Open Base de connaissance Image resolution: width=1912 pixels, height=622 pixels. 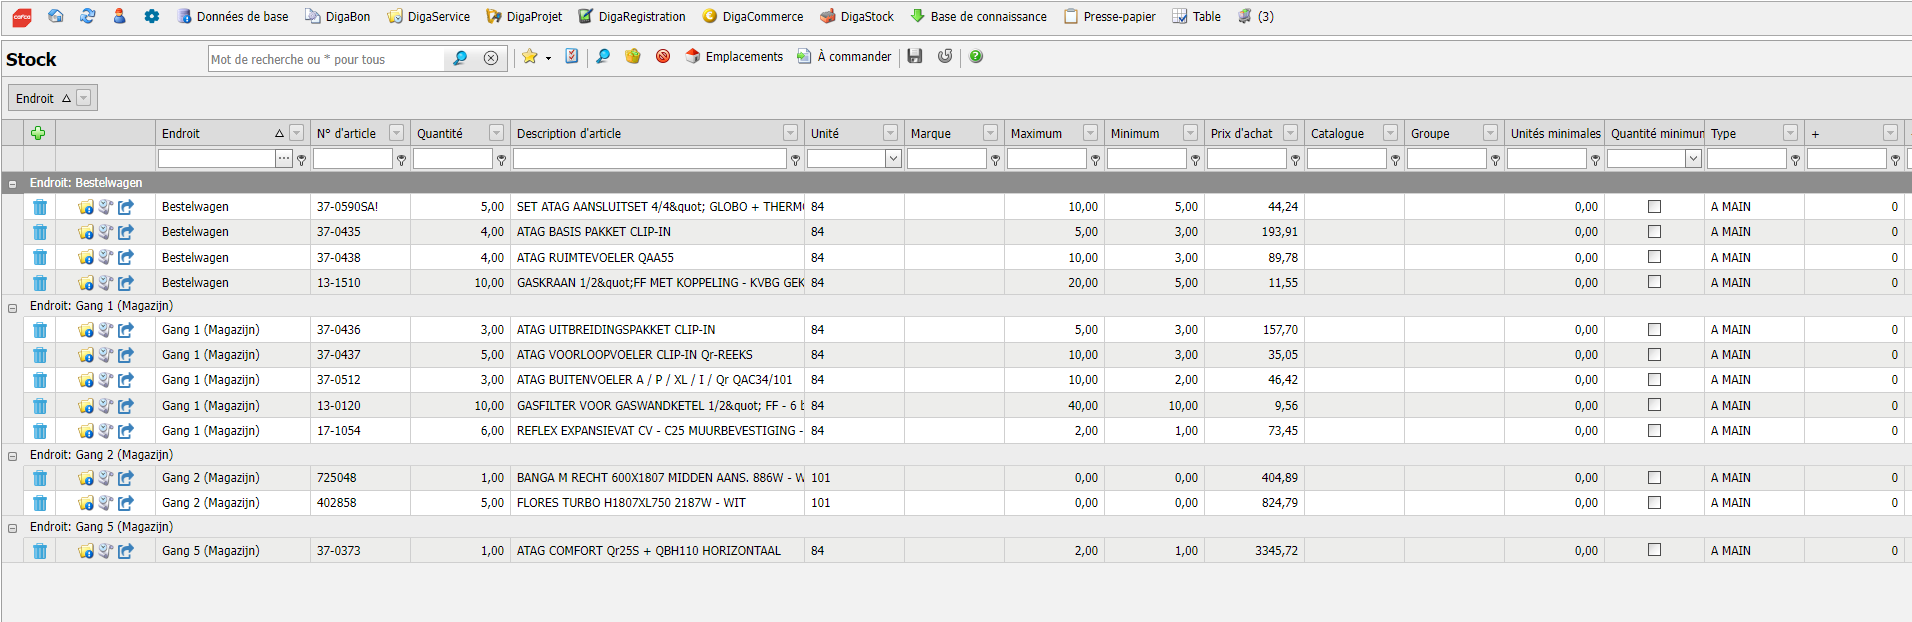click(x=979, y=16)
